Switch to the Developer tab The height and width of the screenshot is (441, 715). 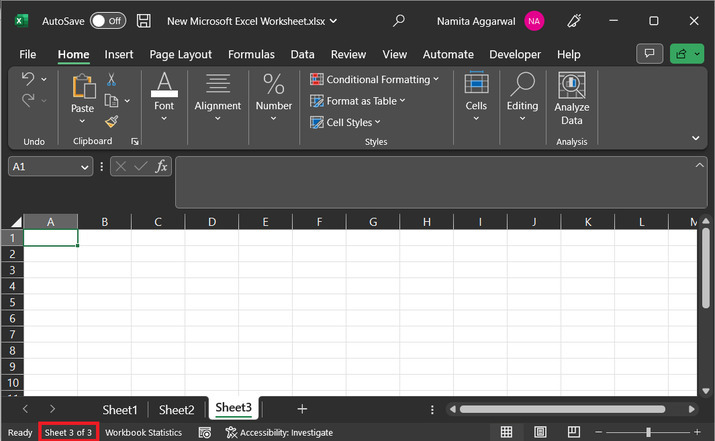click(x=515, y=54)
